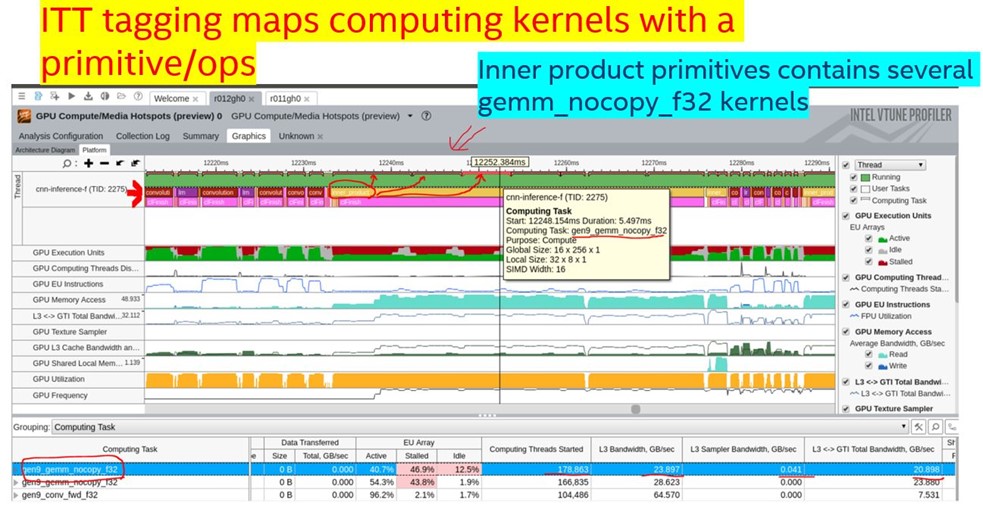
Task: Uncheck the Idle EU Arrays checkbox
Action: point(868,250)
